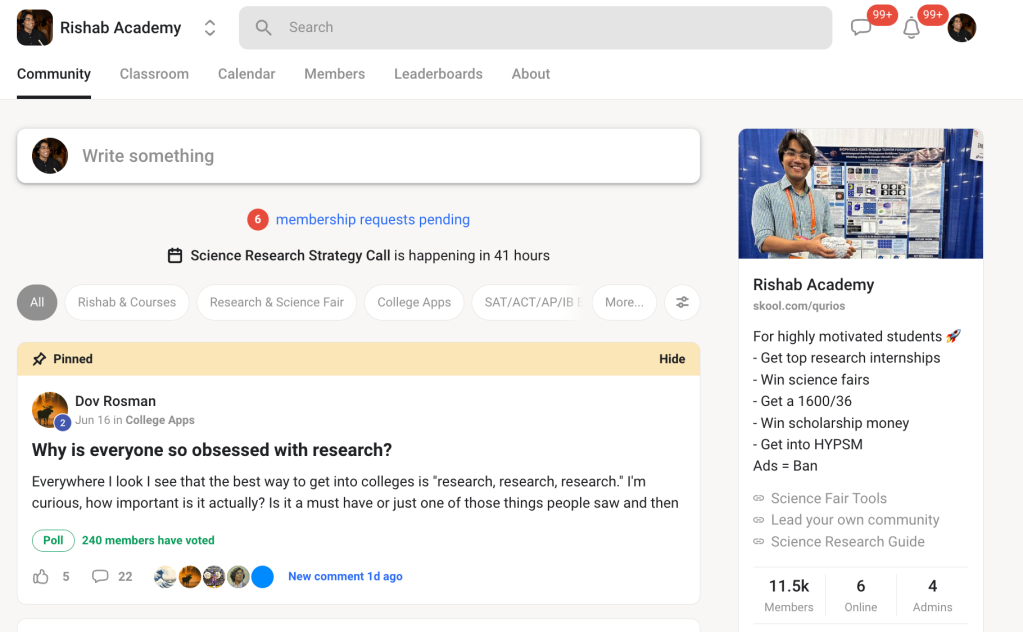Go to the Leaderboards tab

[438, 74]
